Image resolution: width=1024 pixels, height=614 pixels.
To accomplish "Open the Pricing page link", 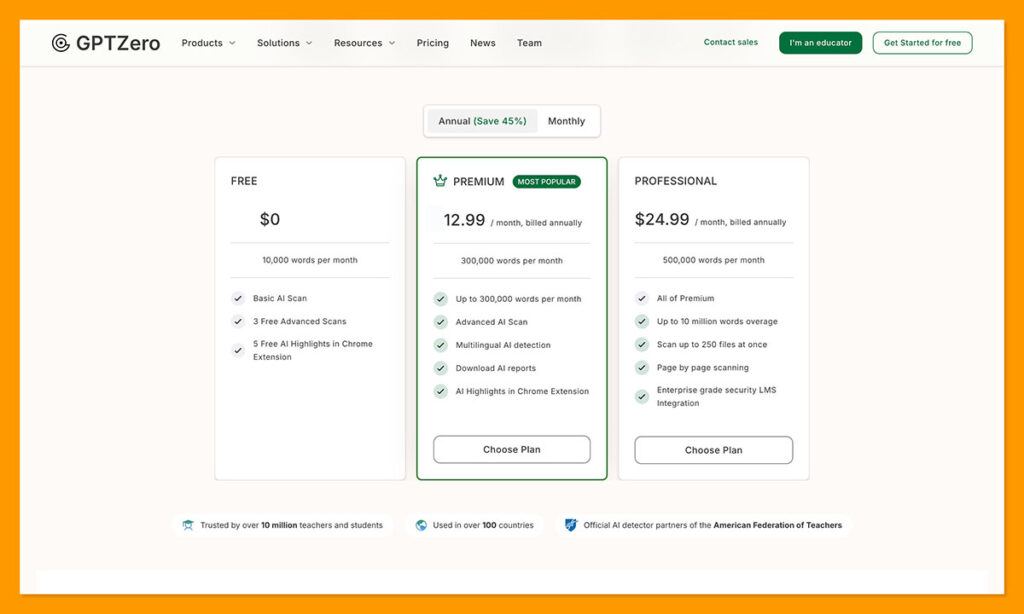I will coord(432,43).
